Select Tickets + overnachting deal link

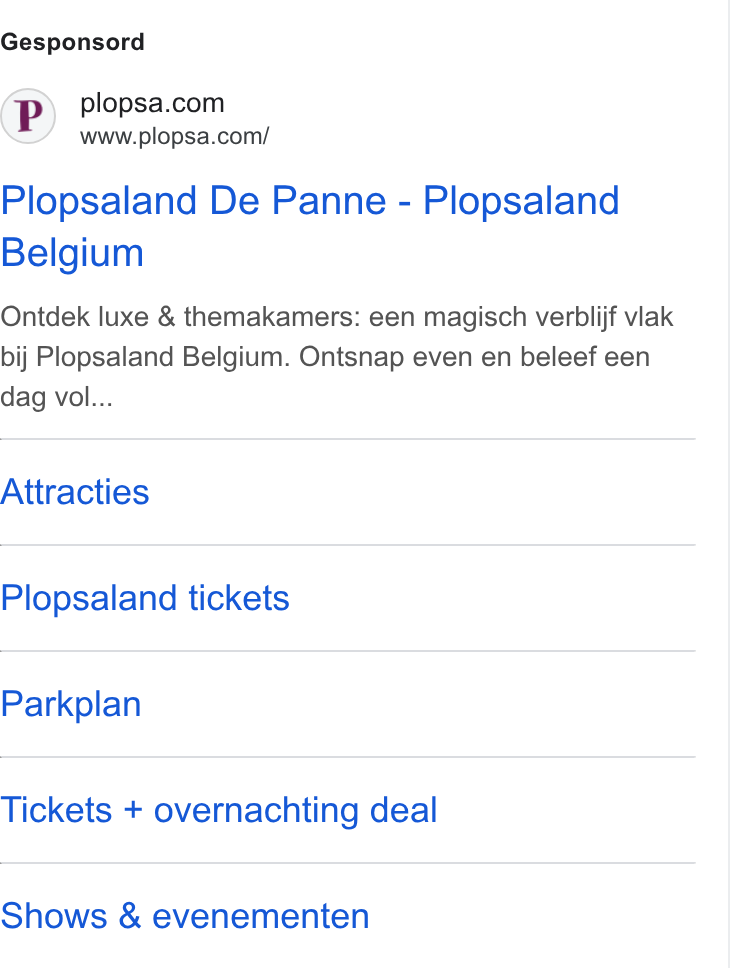point(219,810)
